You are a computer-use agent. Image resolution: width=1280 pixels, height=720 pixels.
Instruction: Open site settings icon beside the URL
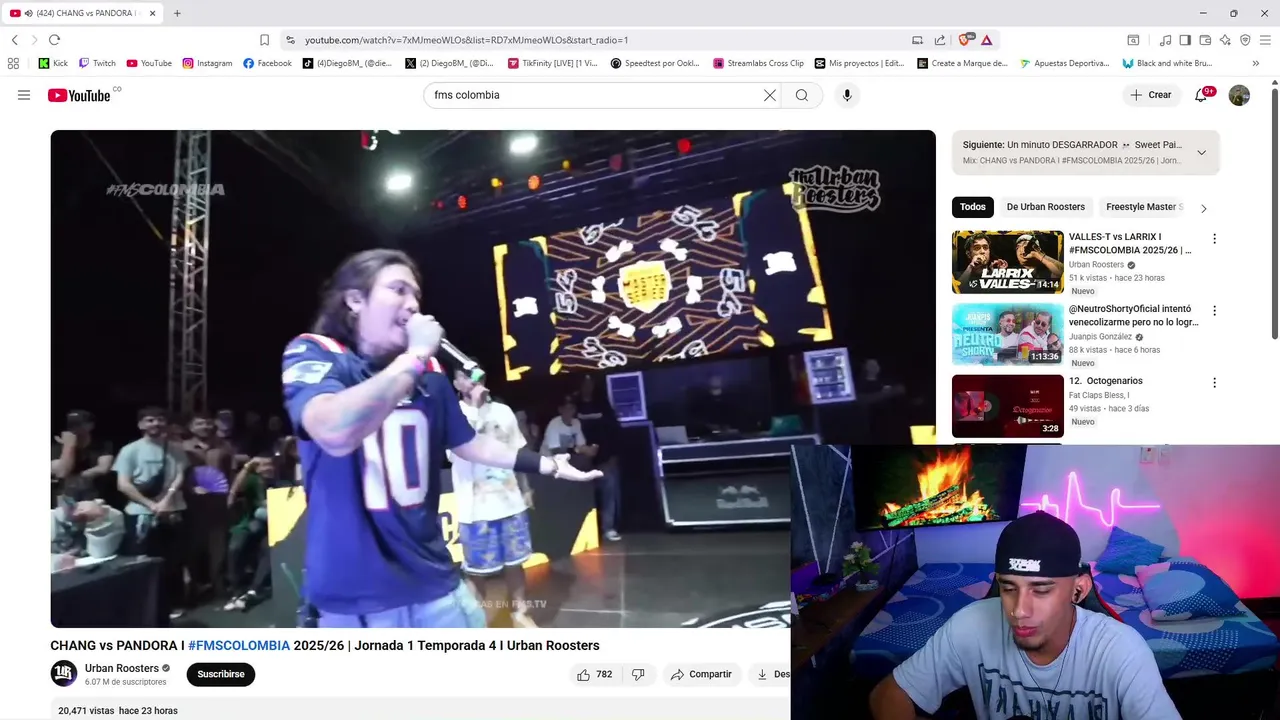pos(290,40)
